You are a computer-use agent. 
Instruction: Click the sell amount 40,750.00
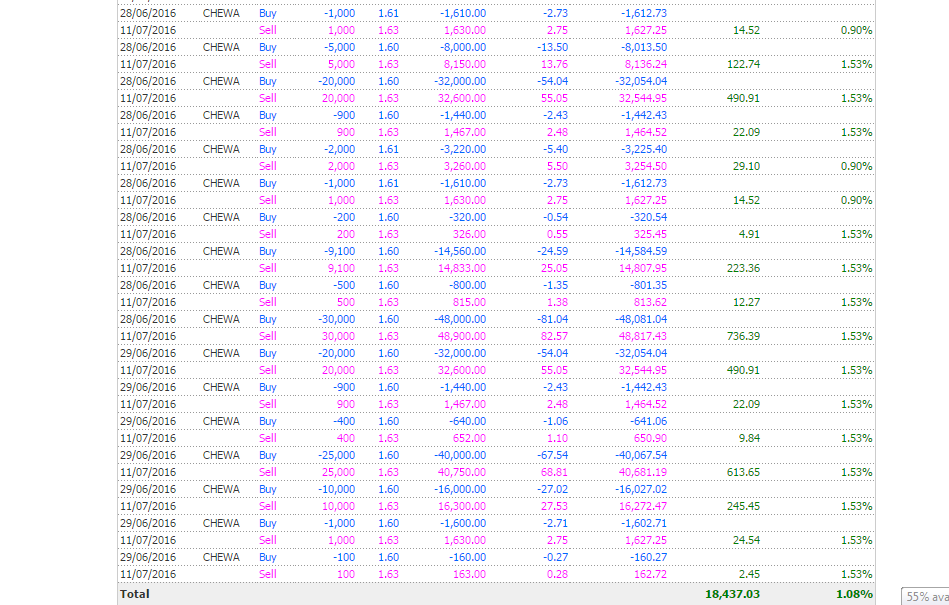coord(462,471)
